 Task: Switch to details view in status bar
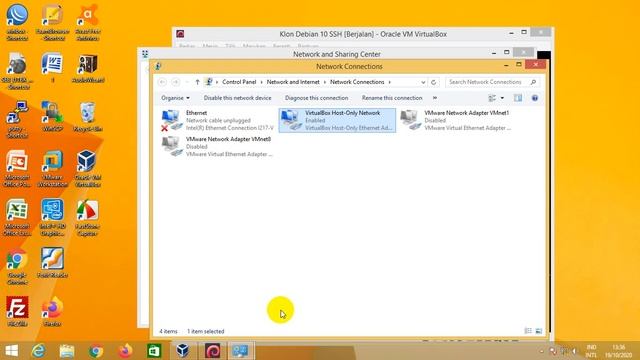click(528, 331)
